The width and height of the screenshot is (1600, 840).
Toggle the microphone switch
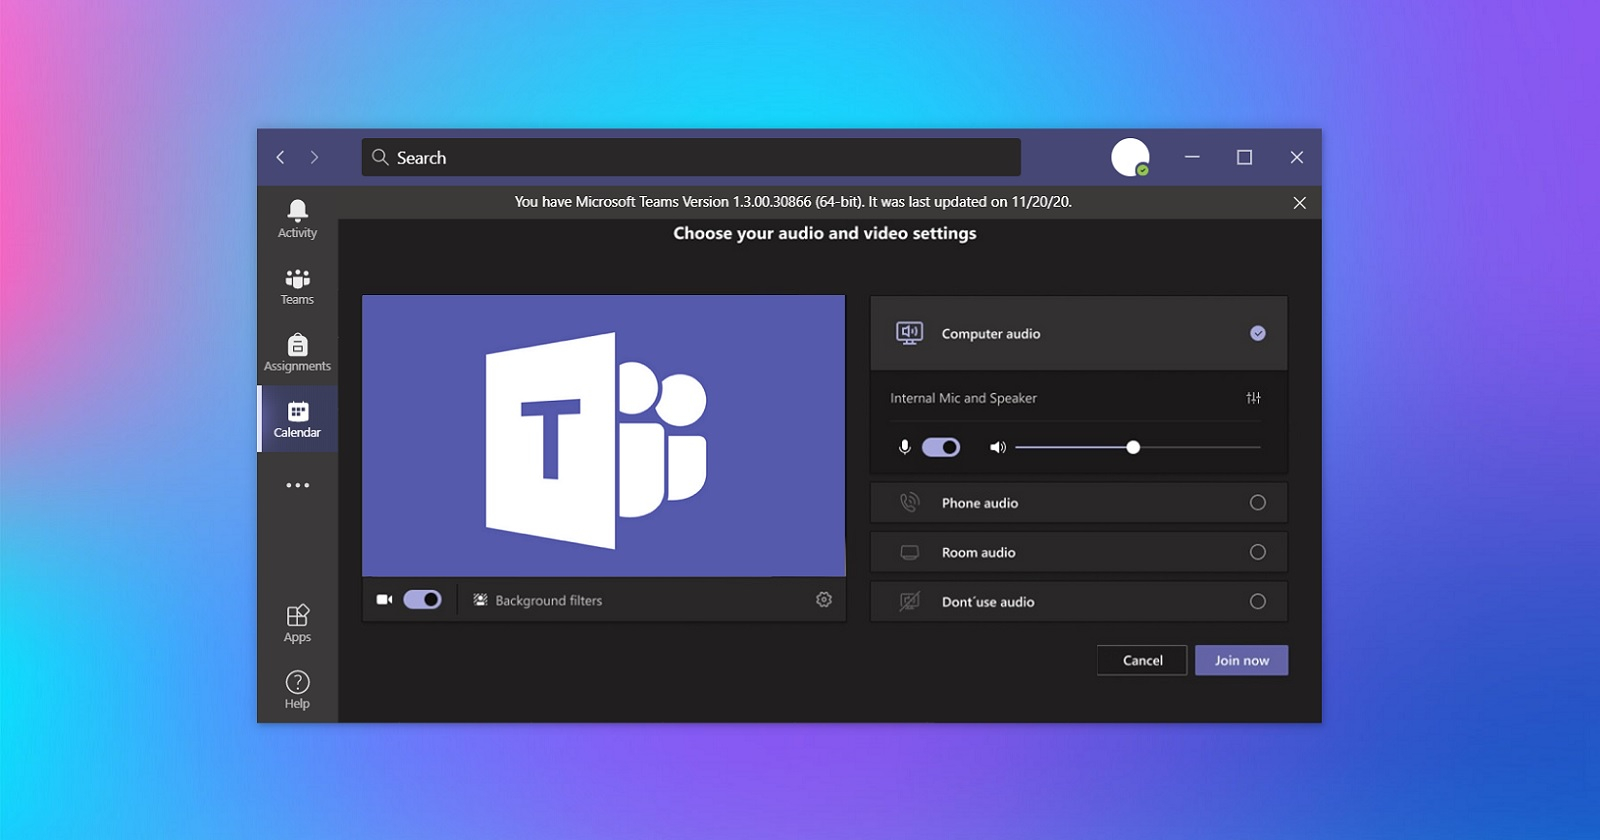(940, 447)
